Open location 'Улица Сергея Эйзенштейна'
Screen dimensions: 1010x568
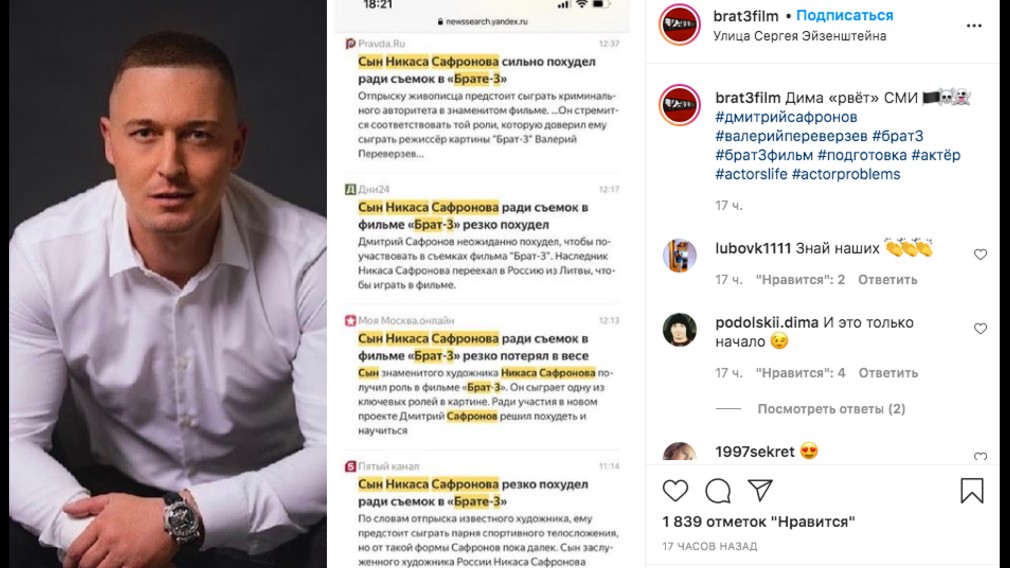(799, 36)
